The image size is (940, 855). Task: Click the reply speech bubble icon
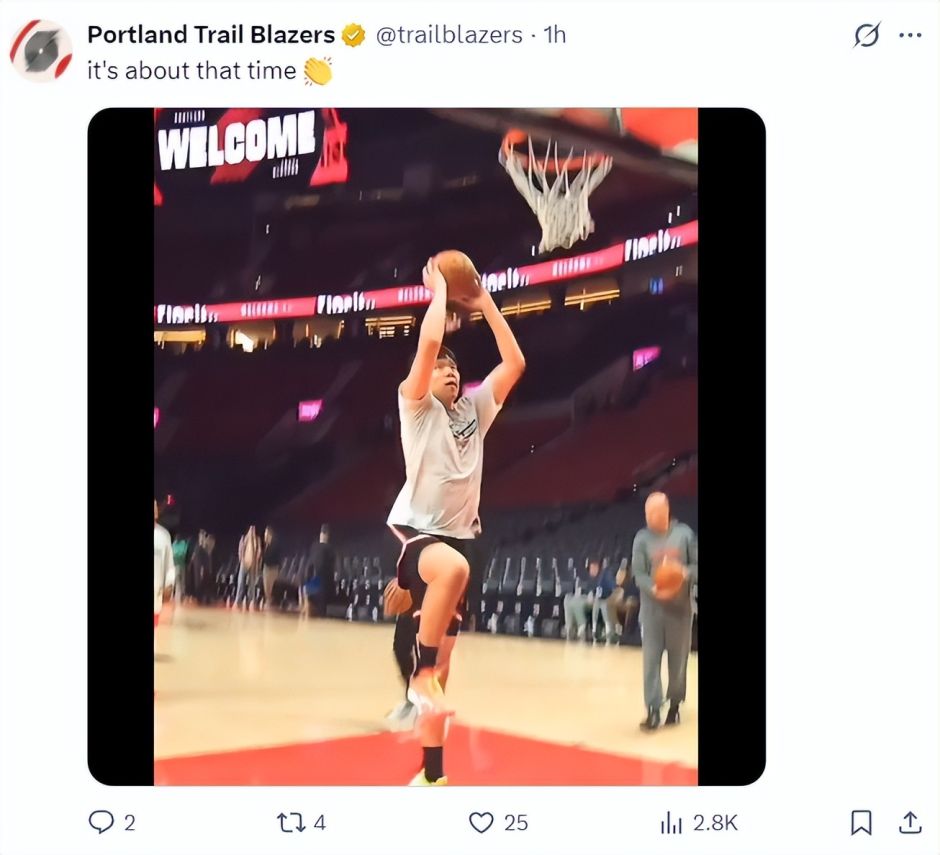pos(101,822)
